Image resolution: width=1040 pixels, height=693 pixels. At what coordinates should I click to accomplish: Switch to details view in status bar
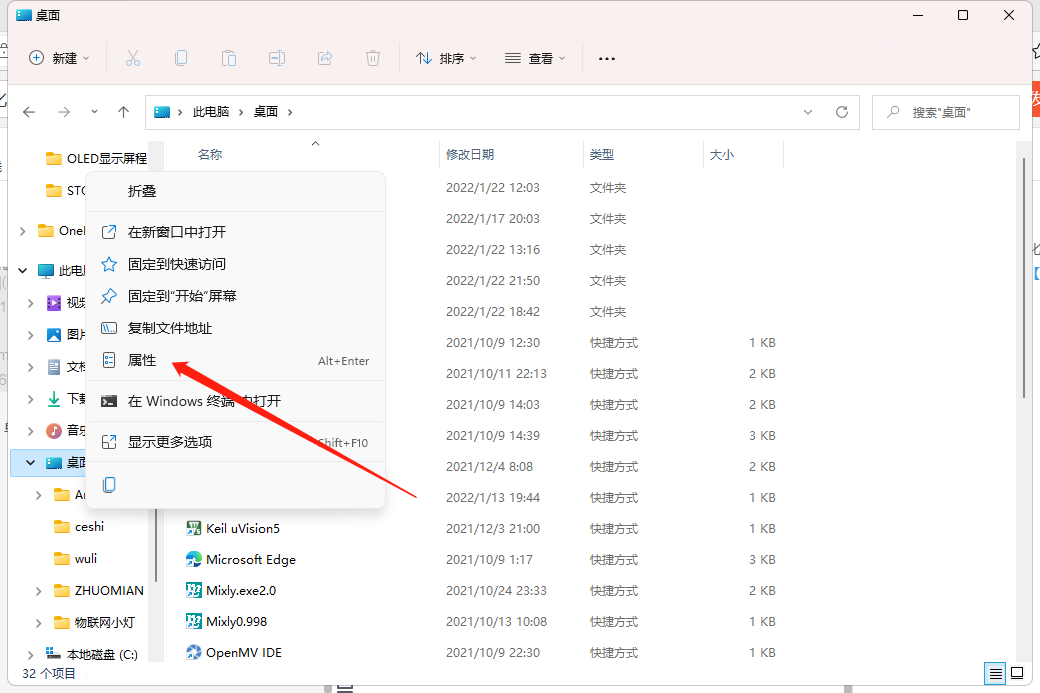995,674
